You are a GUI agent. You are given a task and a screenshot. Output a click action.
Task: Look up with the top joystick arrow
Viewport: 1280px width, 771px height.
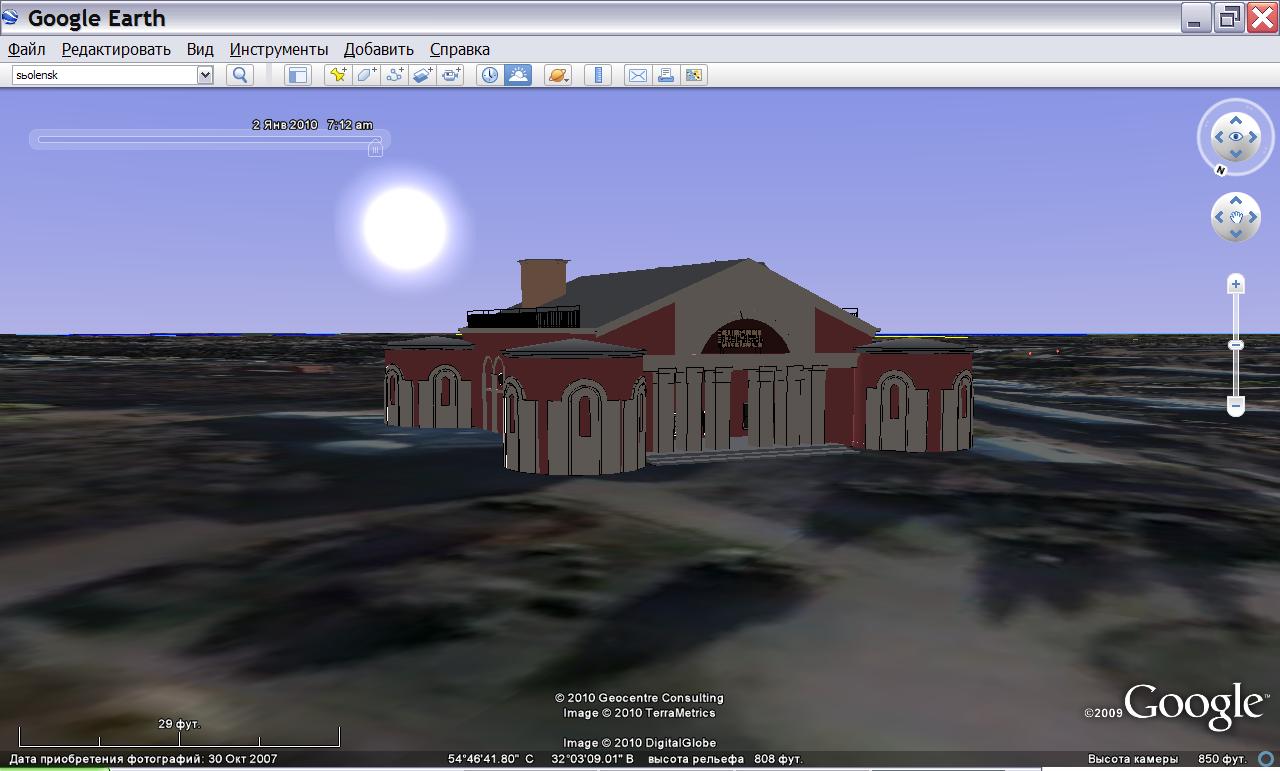pos(1236,120)
